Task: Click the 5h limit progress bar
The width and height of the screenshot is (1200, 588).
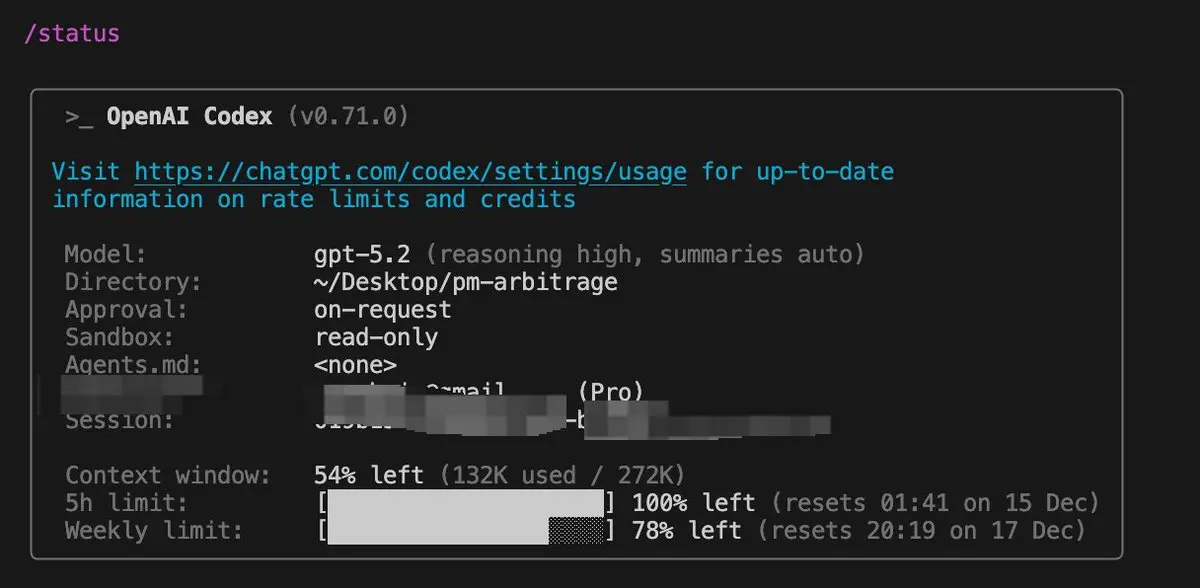Action: pyautogui.click(x=466, y=502)
